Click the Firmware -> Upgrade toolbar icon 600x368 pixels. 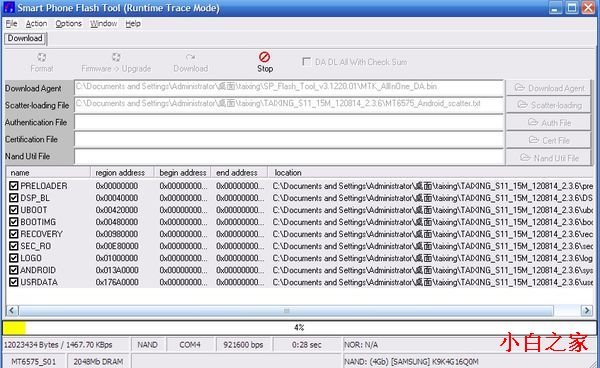click(116, 57)
